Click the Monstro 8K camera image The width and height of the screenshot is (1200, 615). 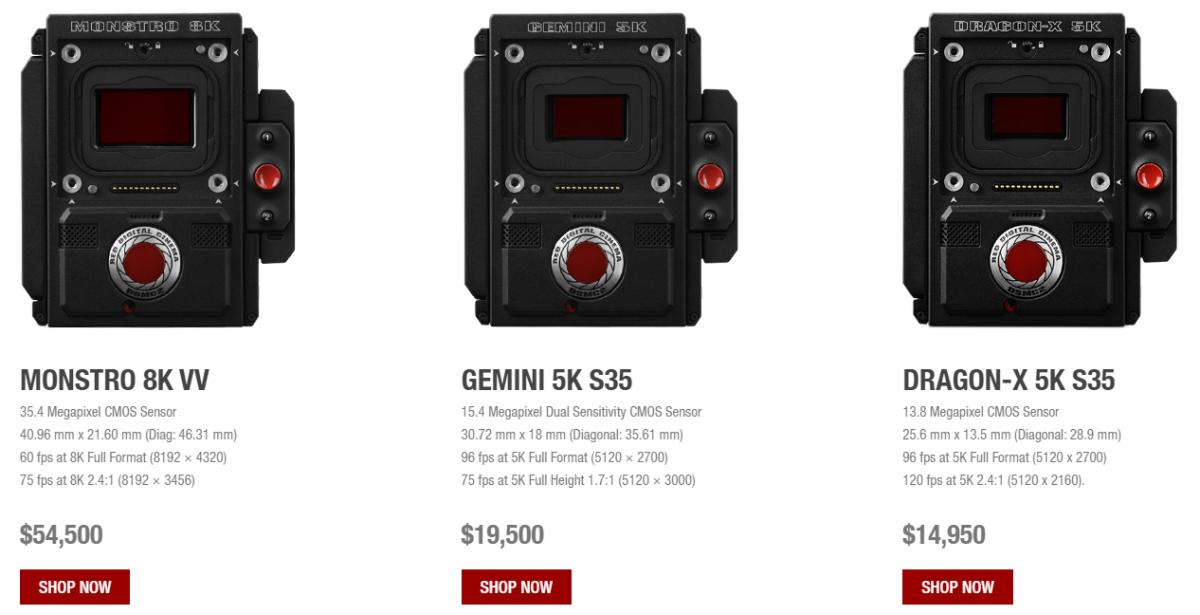coord(157,170)
